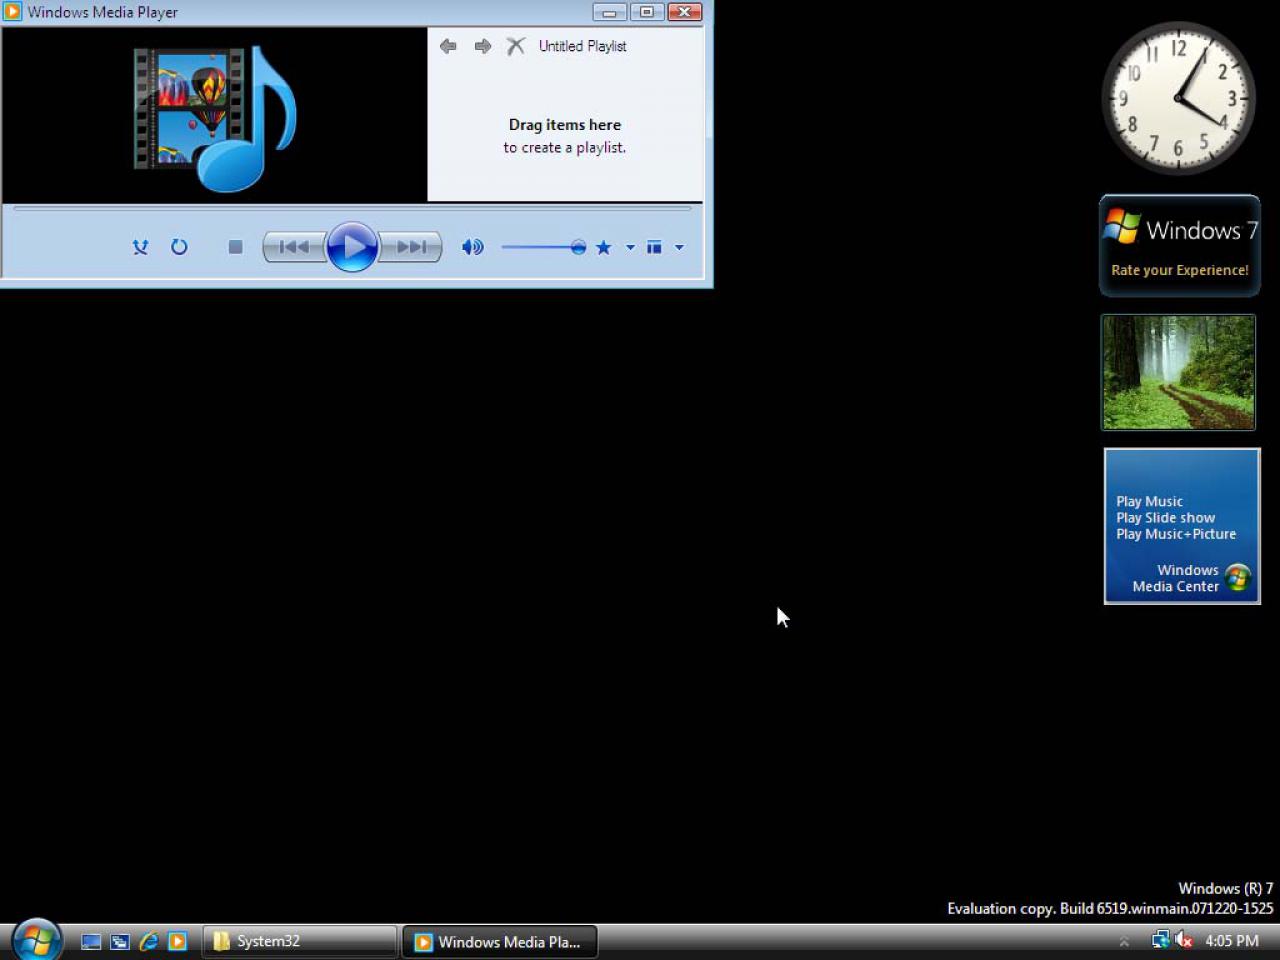Open the 'Rate your Experience!' Windows 7 gadget
This screenshot has height=960, width=1280.
[x=1180, y=246]
